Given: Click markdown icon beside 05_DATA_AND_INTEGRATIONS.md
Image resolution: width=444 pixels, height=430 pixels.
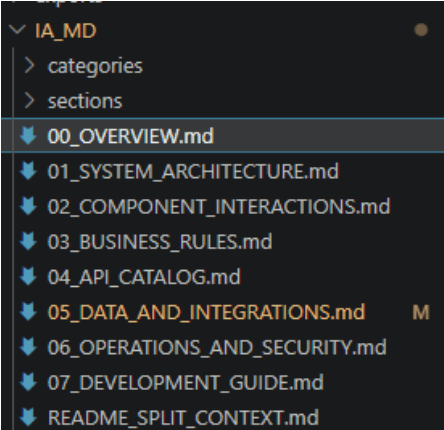Looking at the screenshot, I should click(x=28, y=312).
